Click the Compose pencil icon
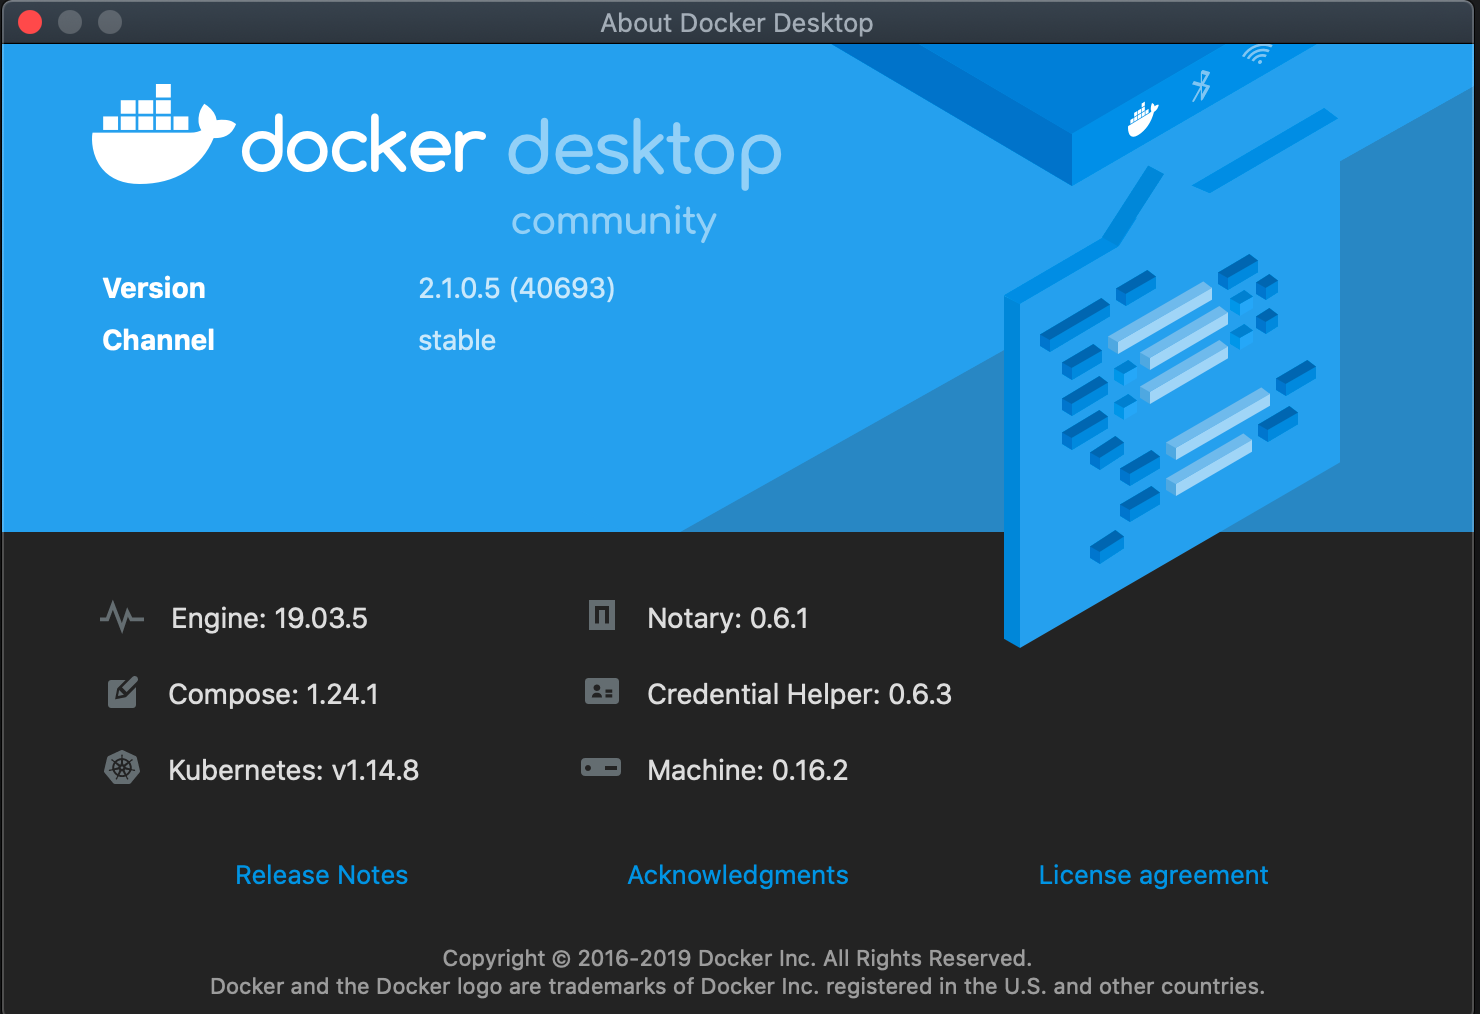 pyautogui.click(x=121, y=692)
